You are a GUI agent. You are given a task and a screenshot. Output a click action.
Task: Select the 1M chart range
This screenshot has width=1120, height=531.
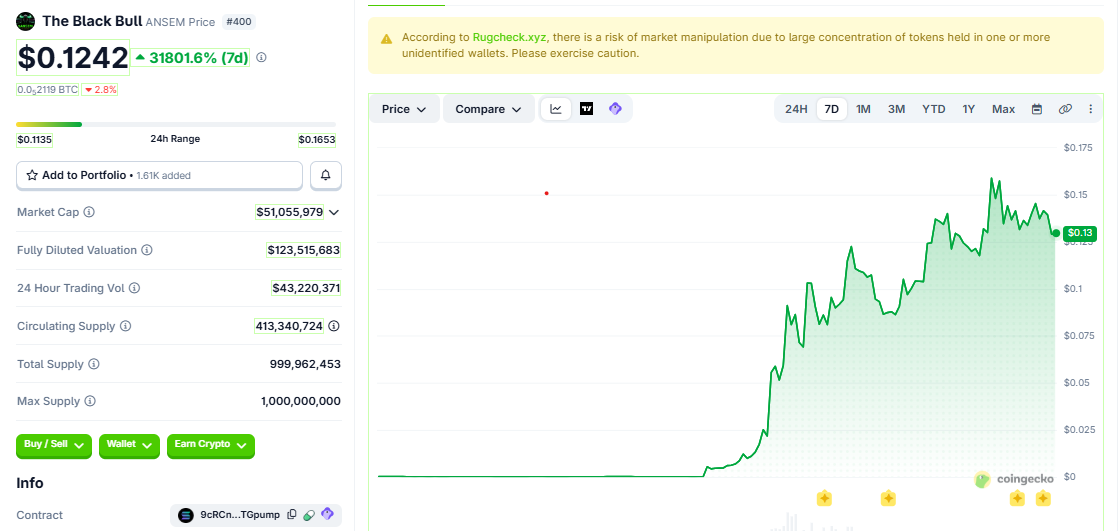[x=864, y=109]
